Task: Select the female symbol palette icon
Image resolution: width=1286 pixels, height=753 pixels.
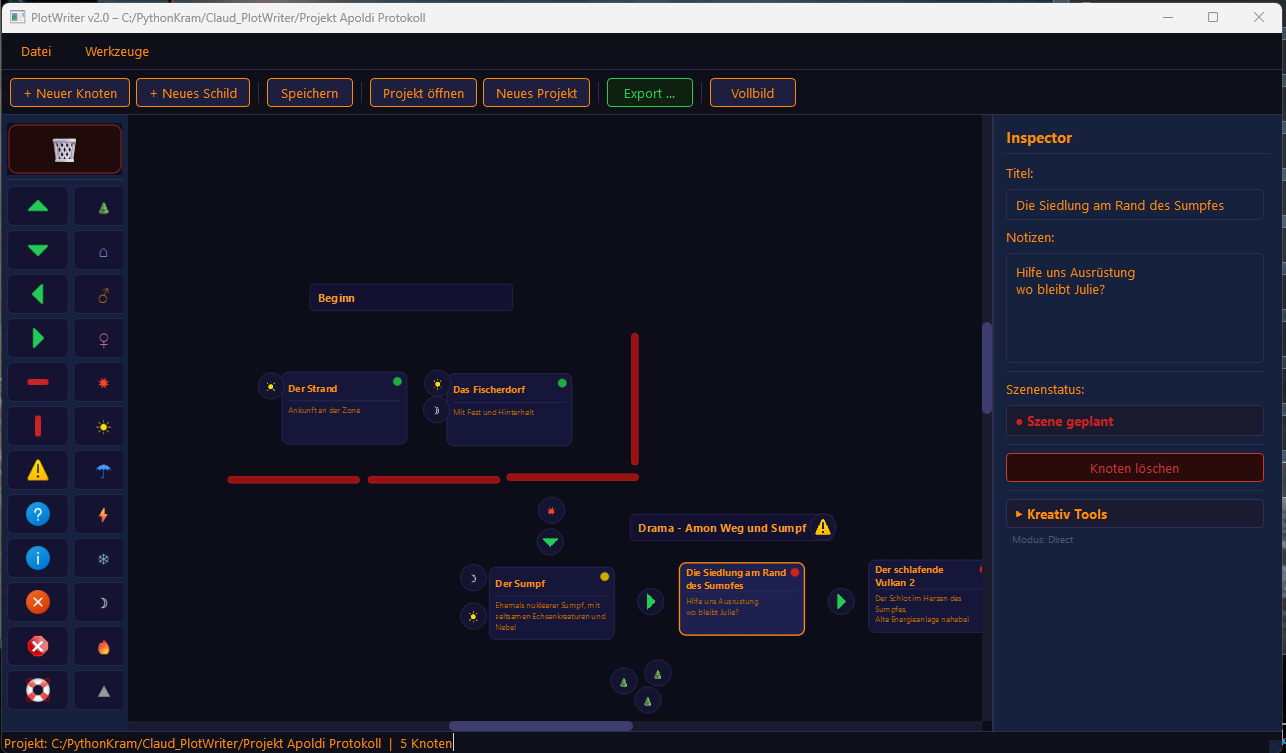Action: (x=103, y=339)
